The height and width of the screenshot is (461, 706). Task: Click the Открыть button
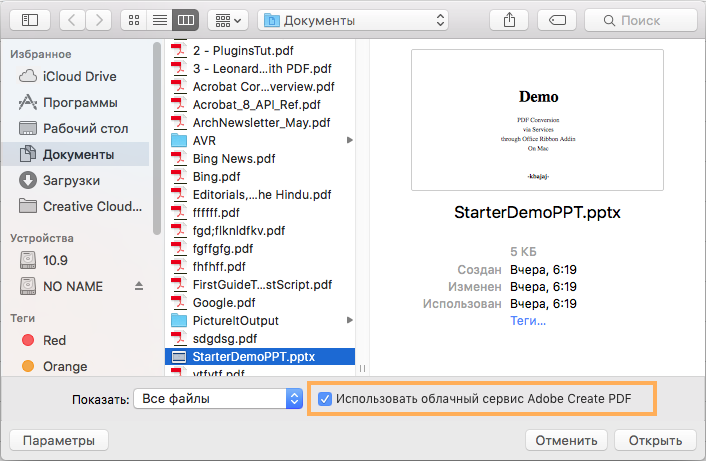click(655, 440)
